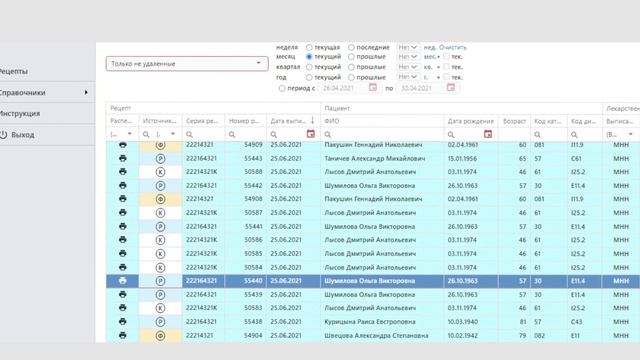Viewport: 640px width, 360px height.
Task: Expand the Справочники submenu arrow
Action: tap(86, 93)
